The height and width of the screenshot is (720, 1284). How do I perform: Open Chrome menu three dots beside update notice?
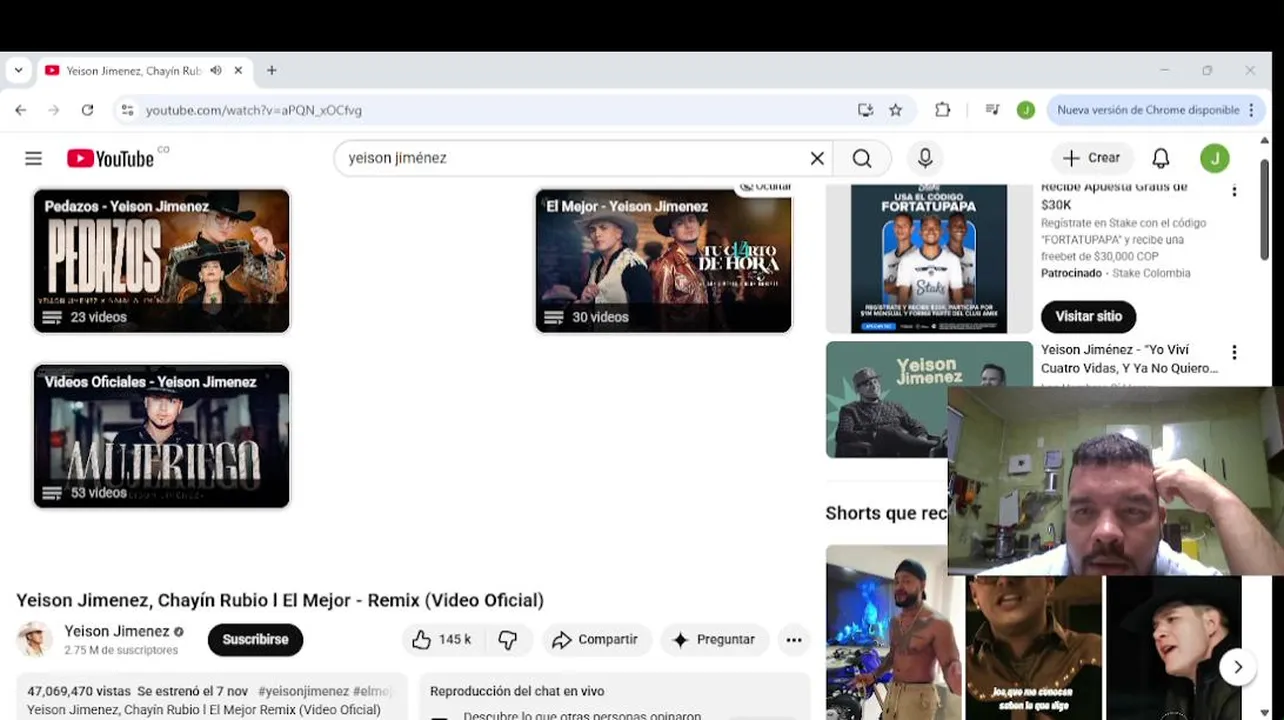pos(1251,110)
